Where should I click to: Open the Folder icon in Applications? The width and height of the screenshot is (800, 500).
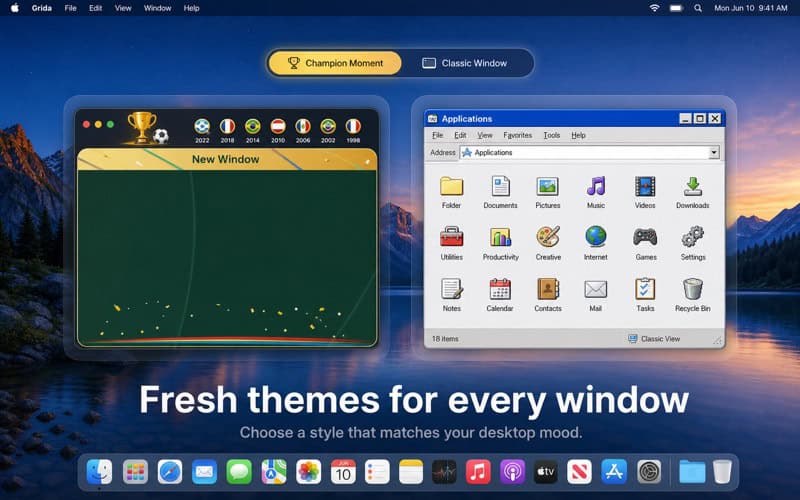pyautogui.click(x=452, y=192)
